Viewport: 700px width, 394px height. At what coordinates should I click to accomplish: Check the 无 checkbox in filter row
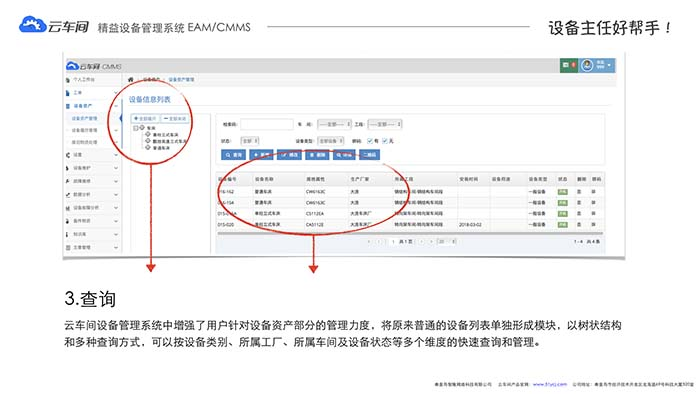point(385,141)
